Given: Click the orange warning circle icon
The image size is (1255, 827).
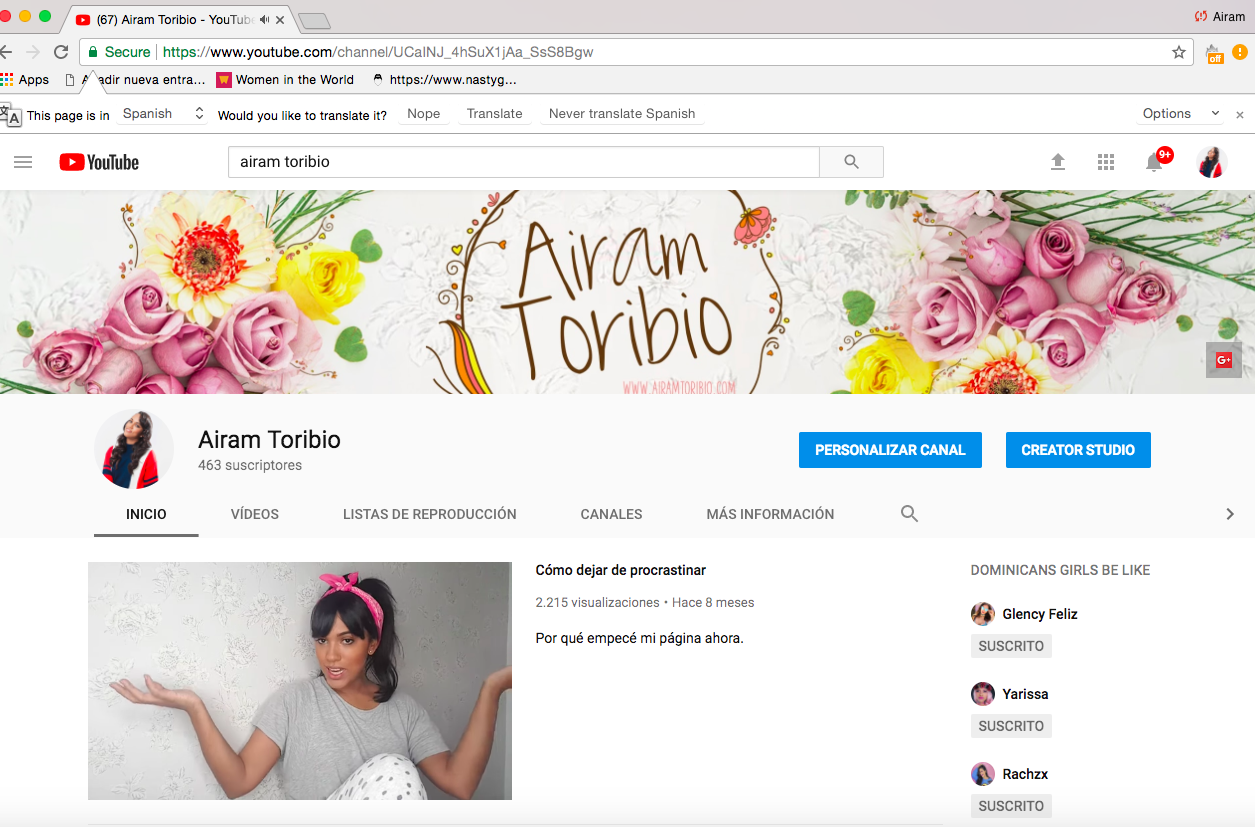Looking at the screenshot, I should pyautogui.click(x=1240, y=52).
